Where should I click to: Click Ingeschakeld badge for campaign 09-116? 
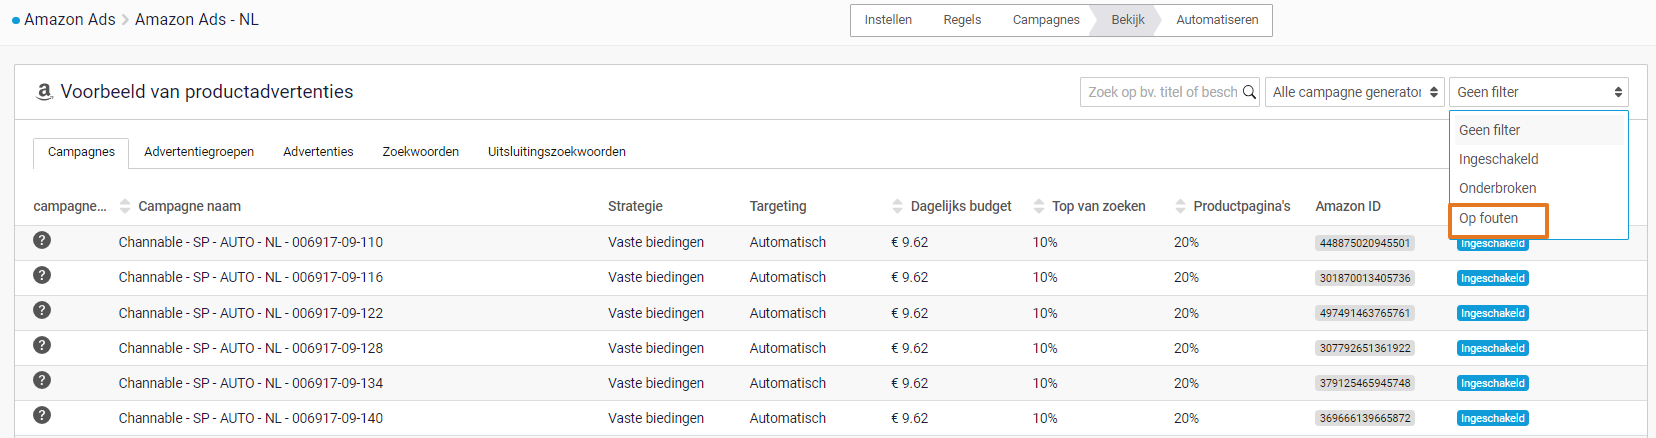tap(1493, 278)
